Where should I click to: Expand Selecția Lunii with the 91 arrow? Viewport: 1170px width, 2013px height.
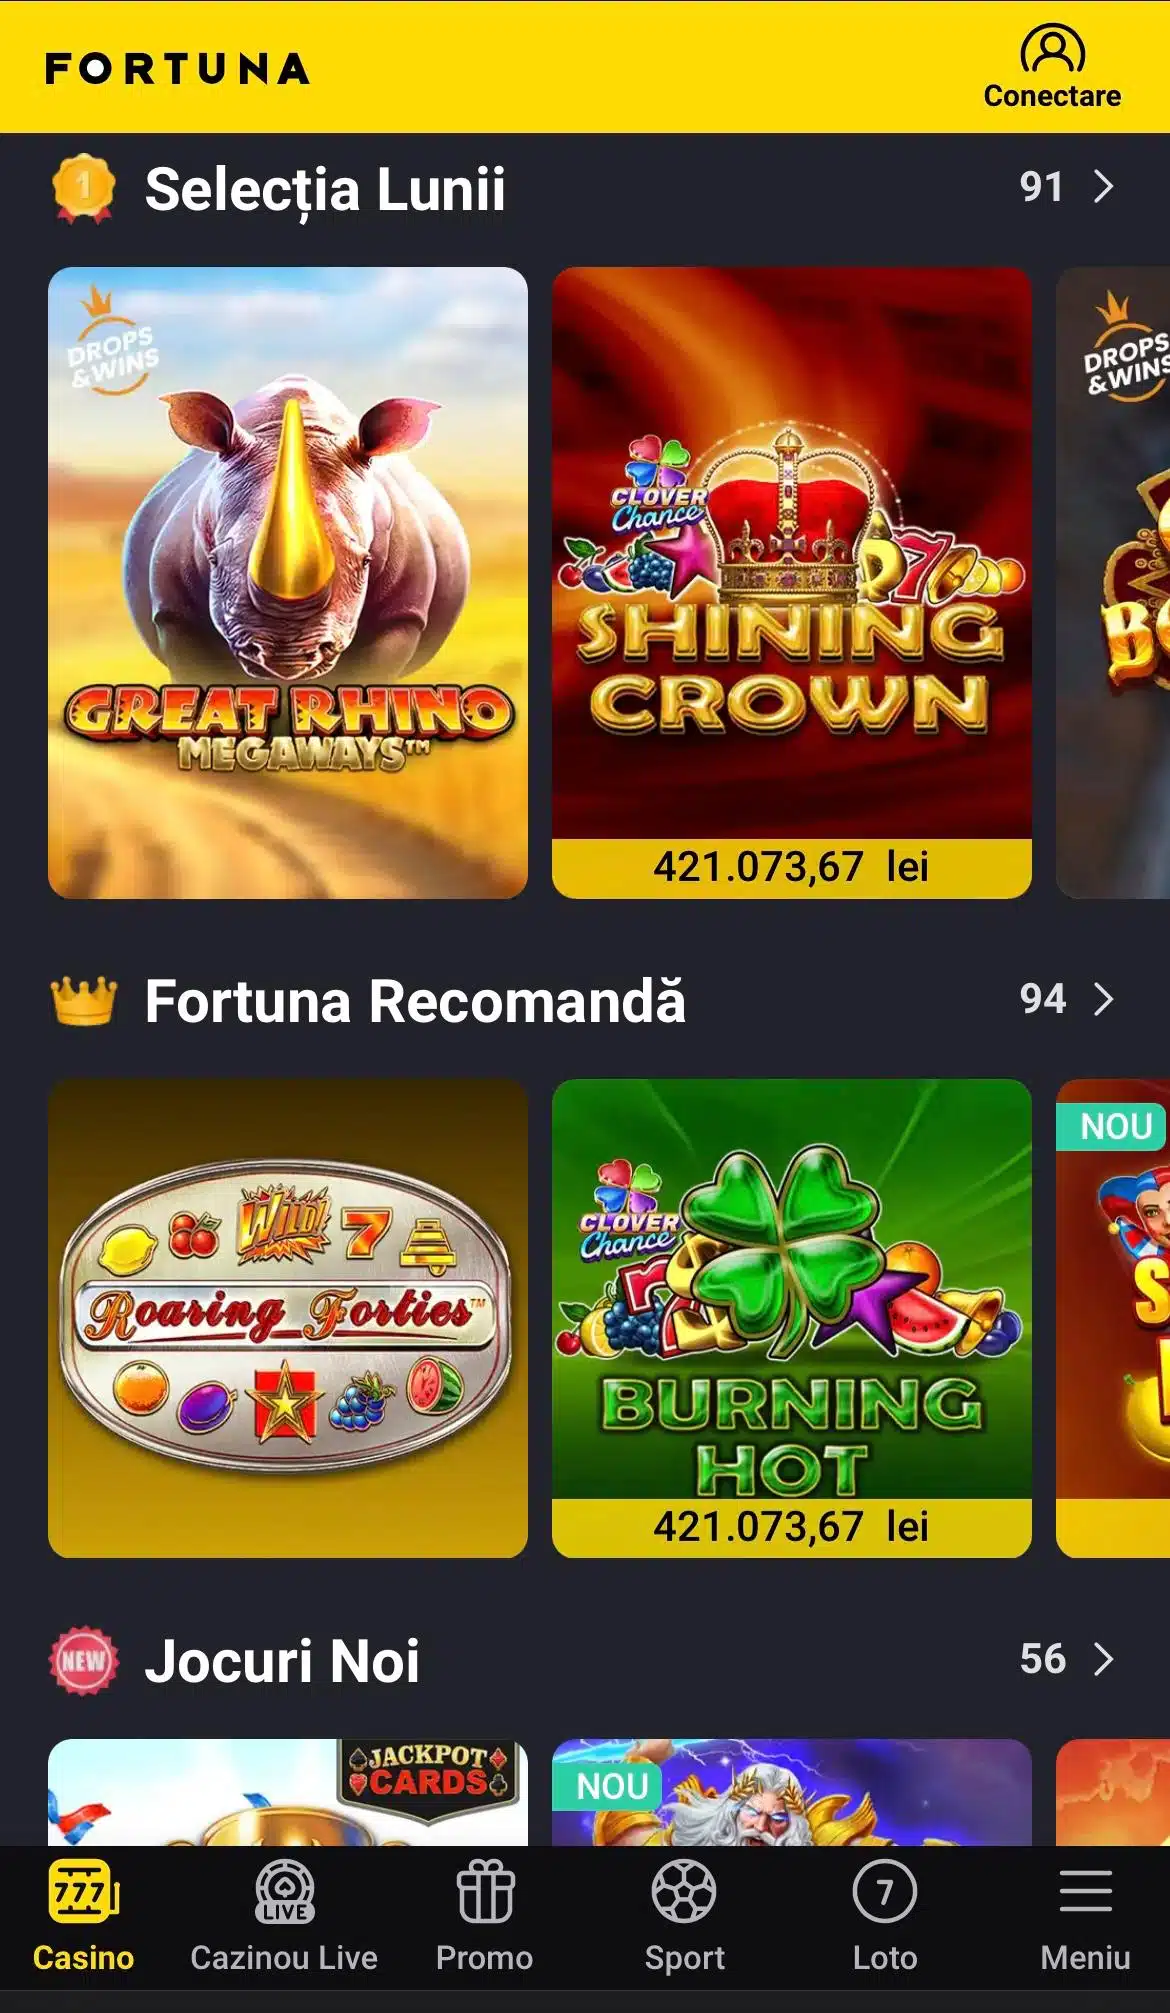(1067, 187)
